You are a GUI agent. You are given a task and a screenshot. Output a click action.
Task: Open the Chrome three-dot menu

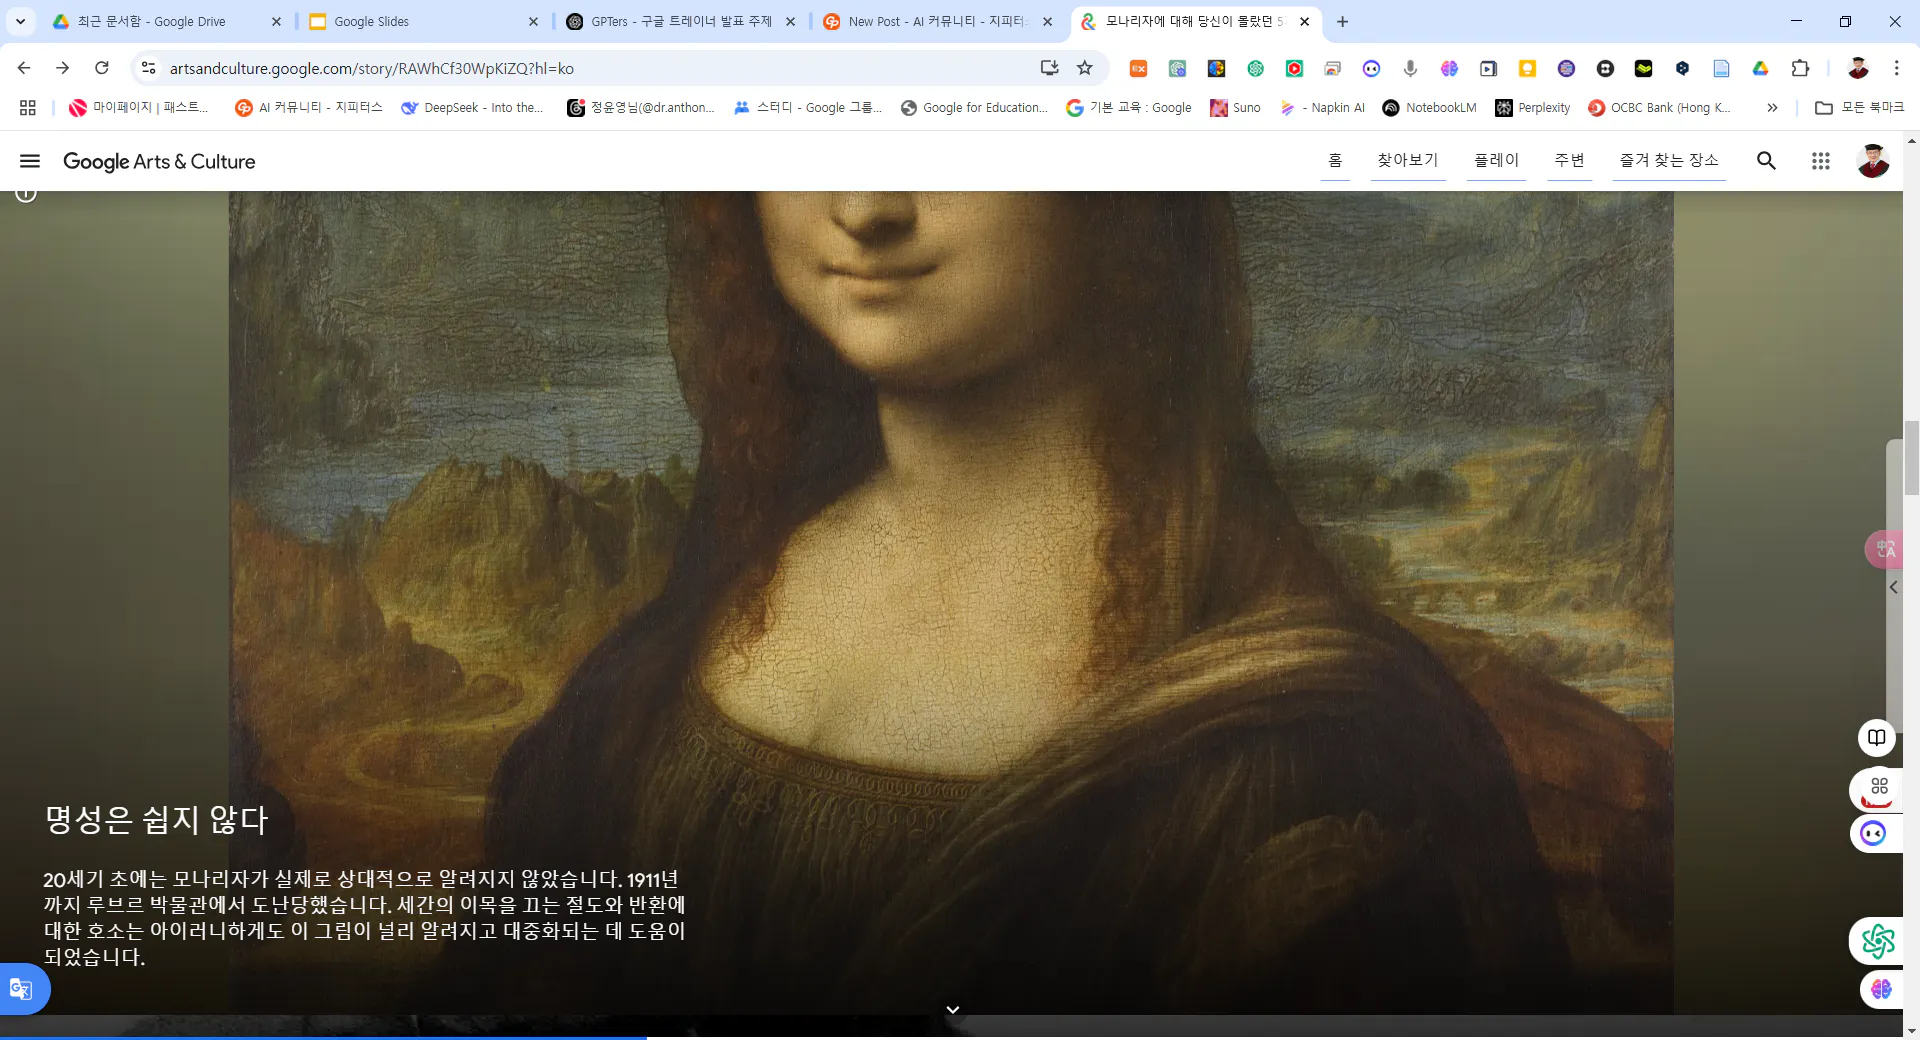coord(1896,68)
